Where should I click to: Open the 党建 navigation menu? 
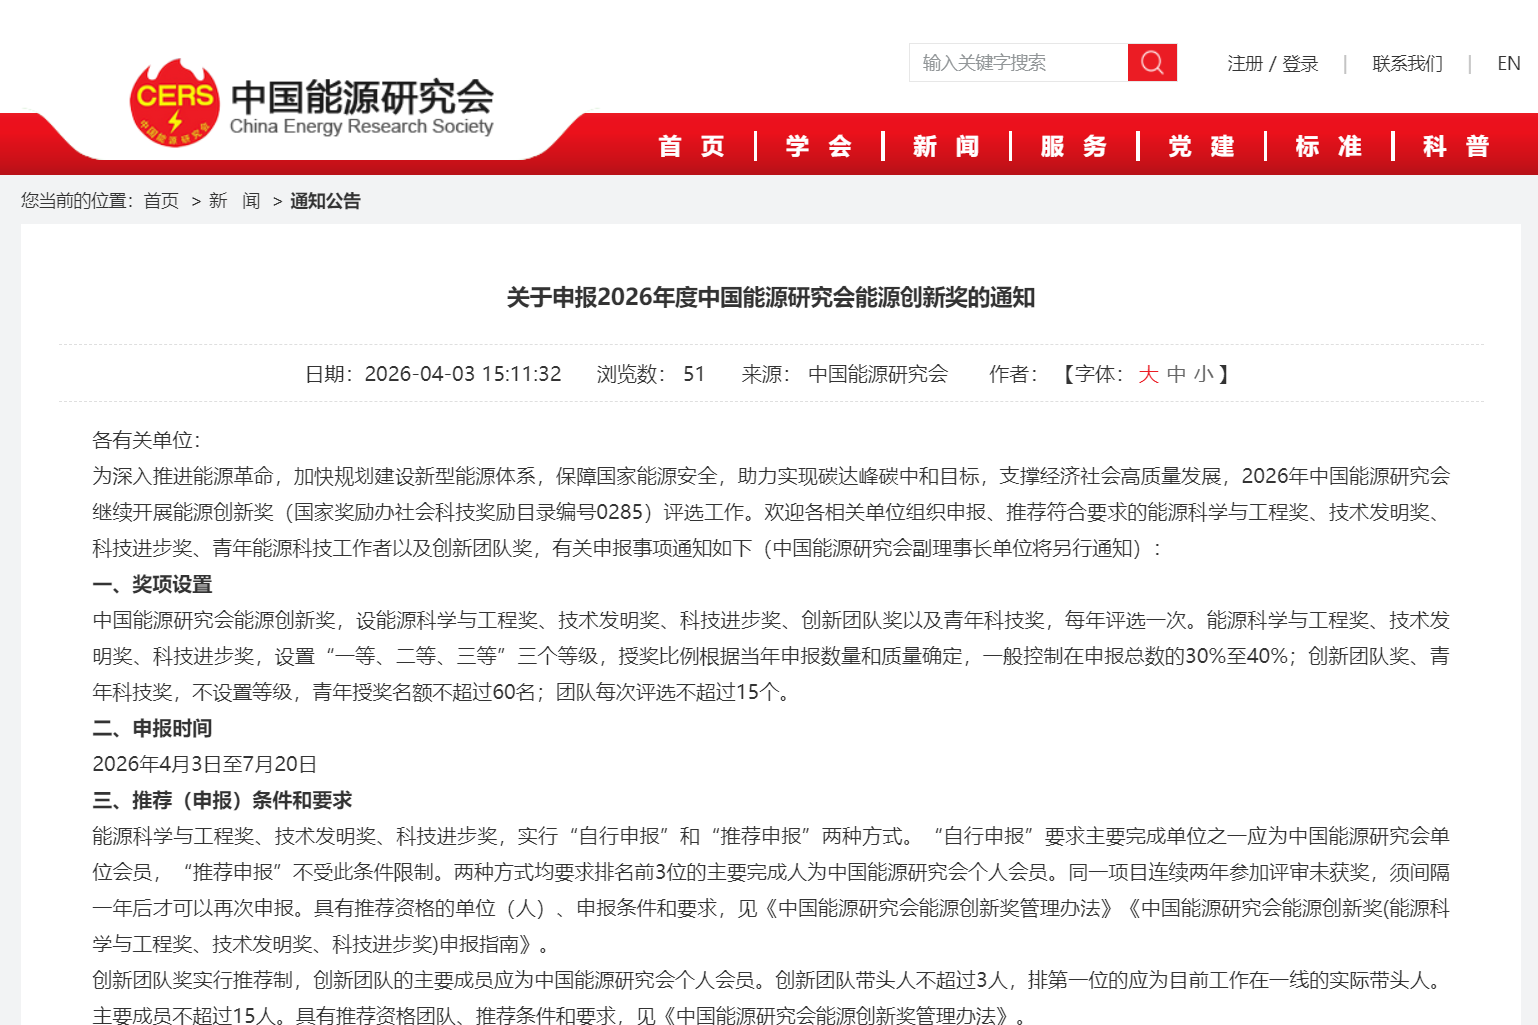click(1201, 146)
